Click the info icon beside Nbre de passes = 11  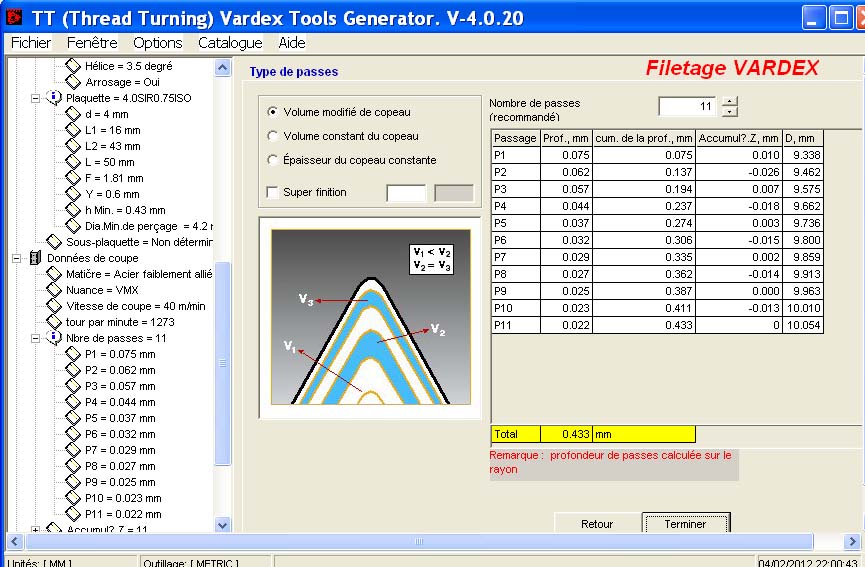[54, 338]
